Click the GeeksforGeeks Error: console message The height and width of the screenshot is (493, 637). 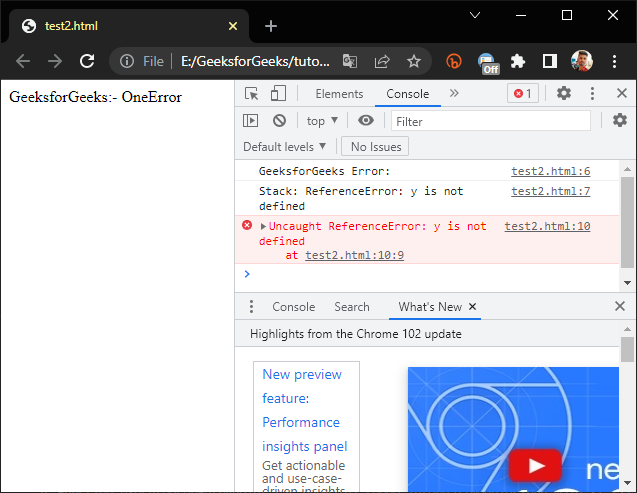pyautogui.click(x=324, y=171)
